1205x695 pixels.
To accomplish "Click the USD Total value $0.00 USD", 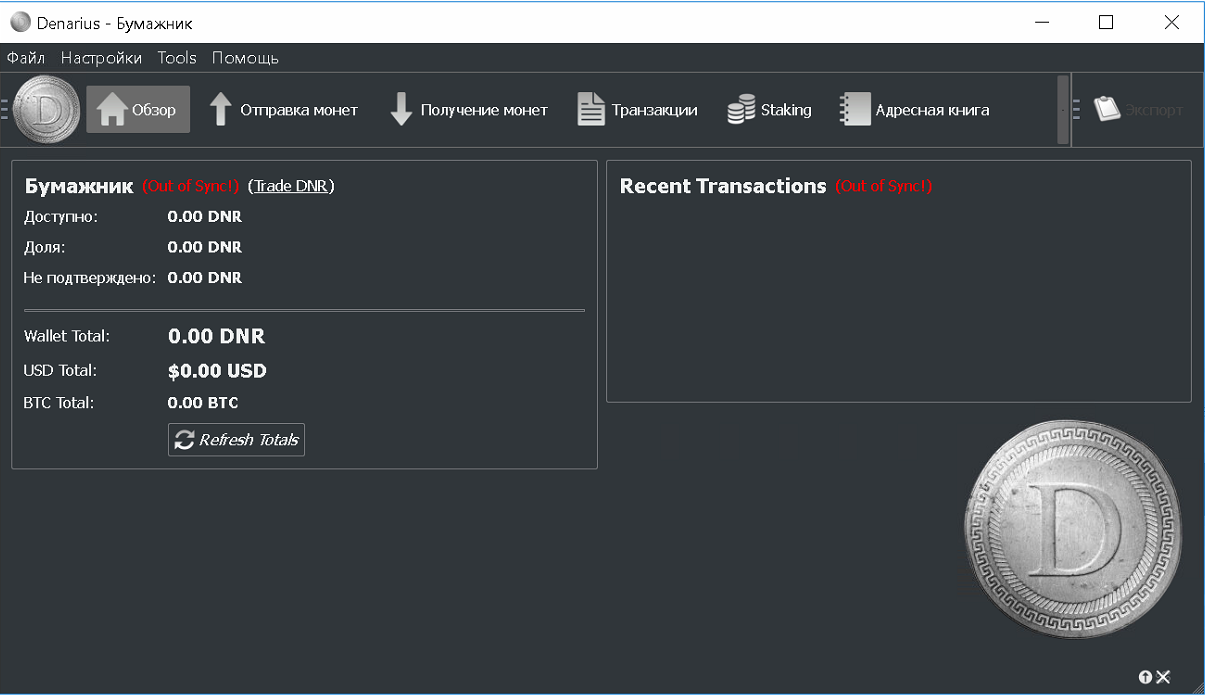I will pos(217,371).
